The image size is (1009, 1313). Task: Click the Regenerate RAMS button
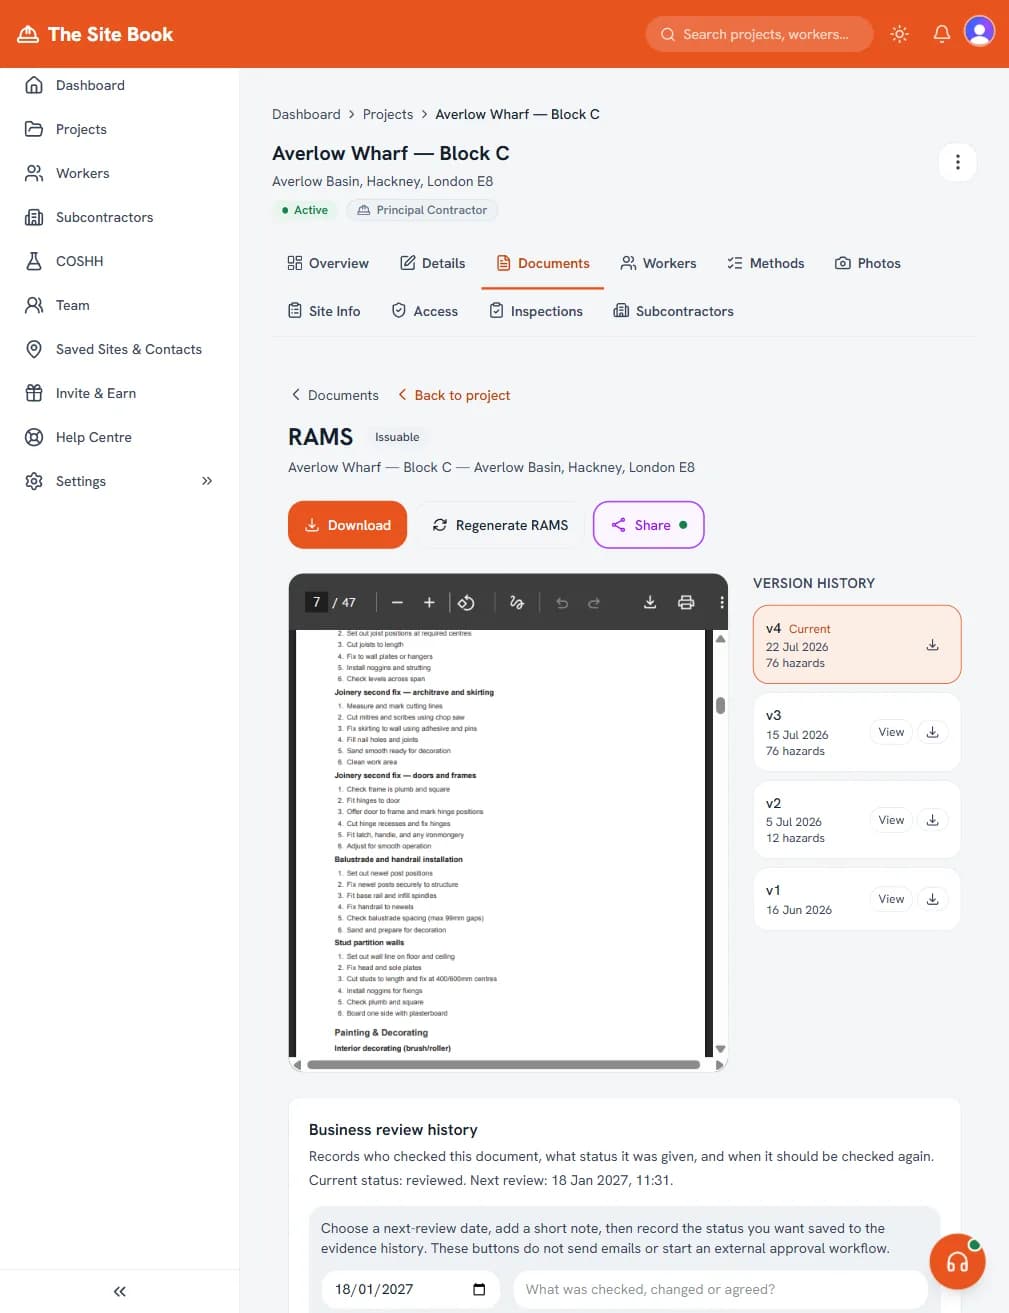click(500, 525)
